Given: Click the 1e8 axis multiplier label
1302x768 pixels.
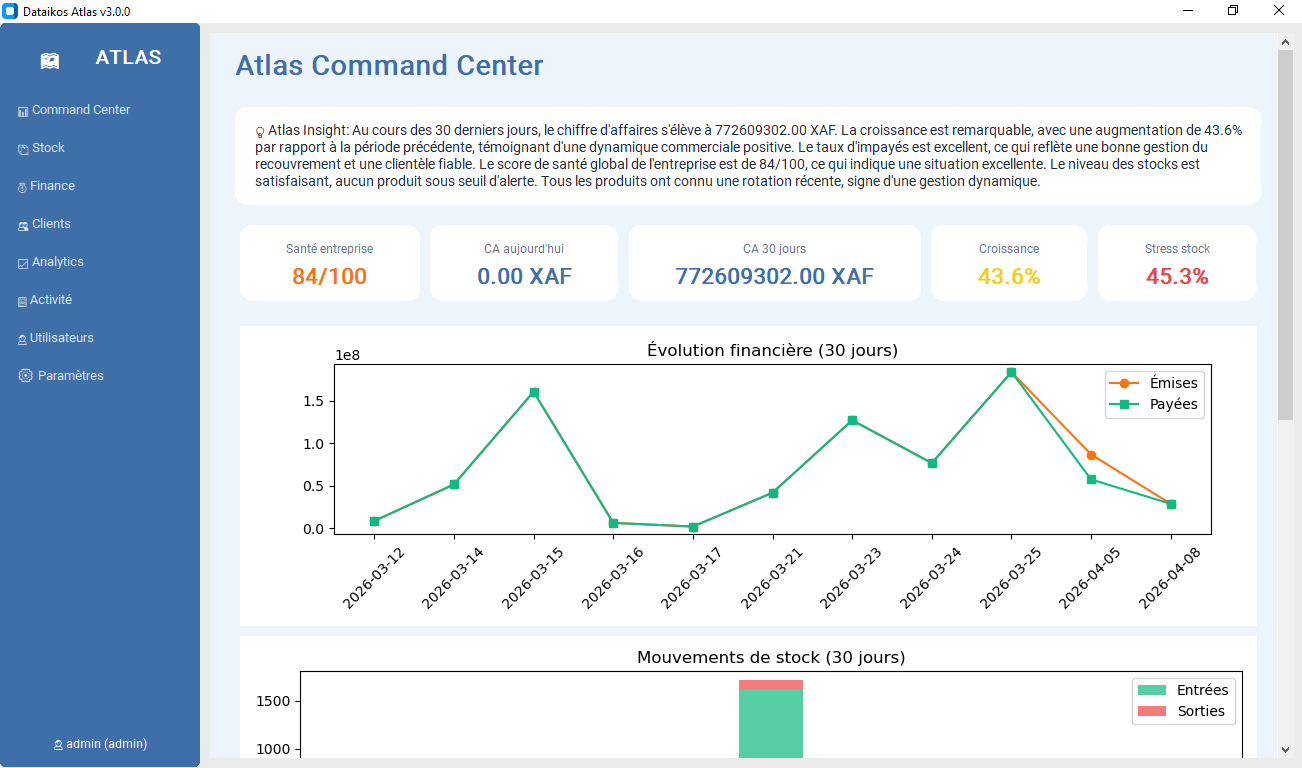Looking at the screenshot, I should point(347,355).
